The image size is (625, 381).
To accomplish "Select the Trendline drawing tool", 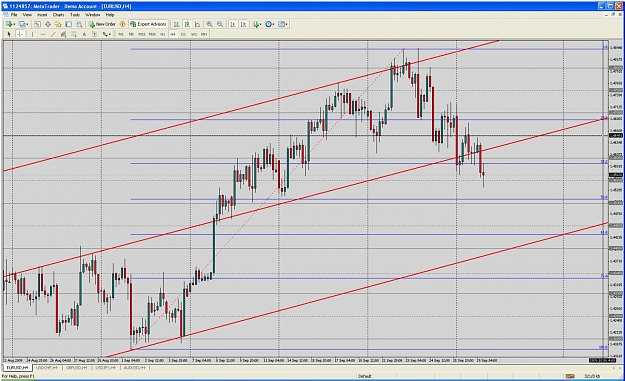I will click(x=53, y=34).
